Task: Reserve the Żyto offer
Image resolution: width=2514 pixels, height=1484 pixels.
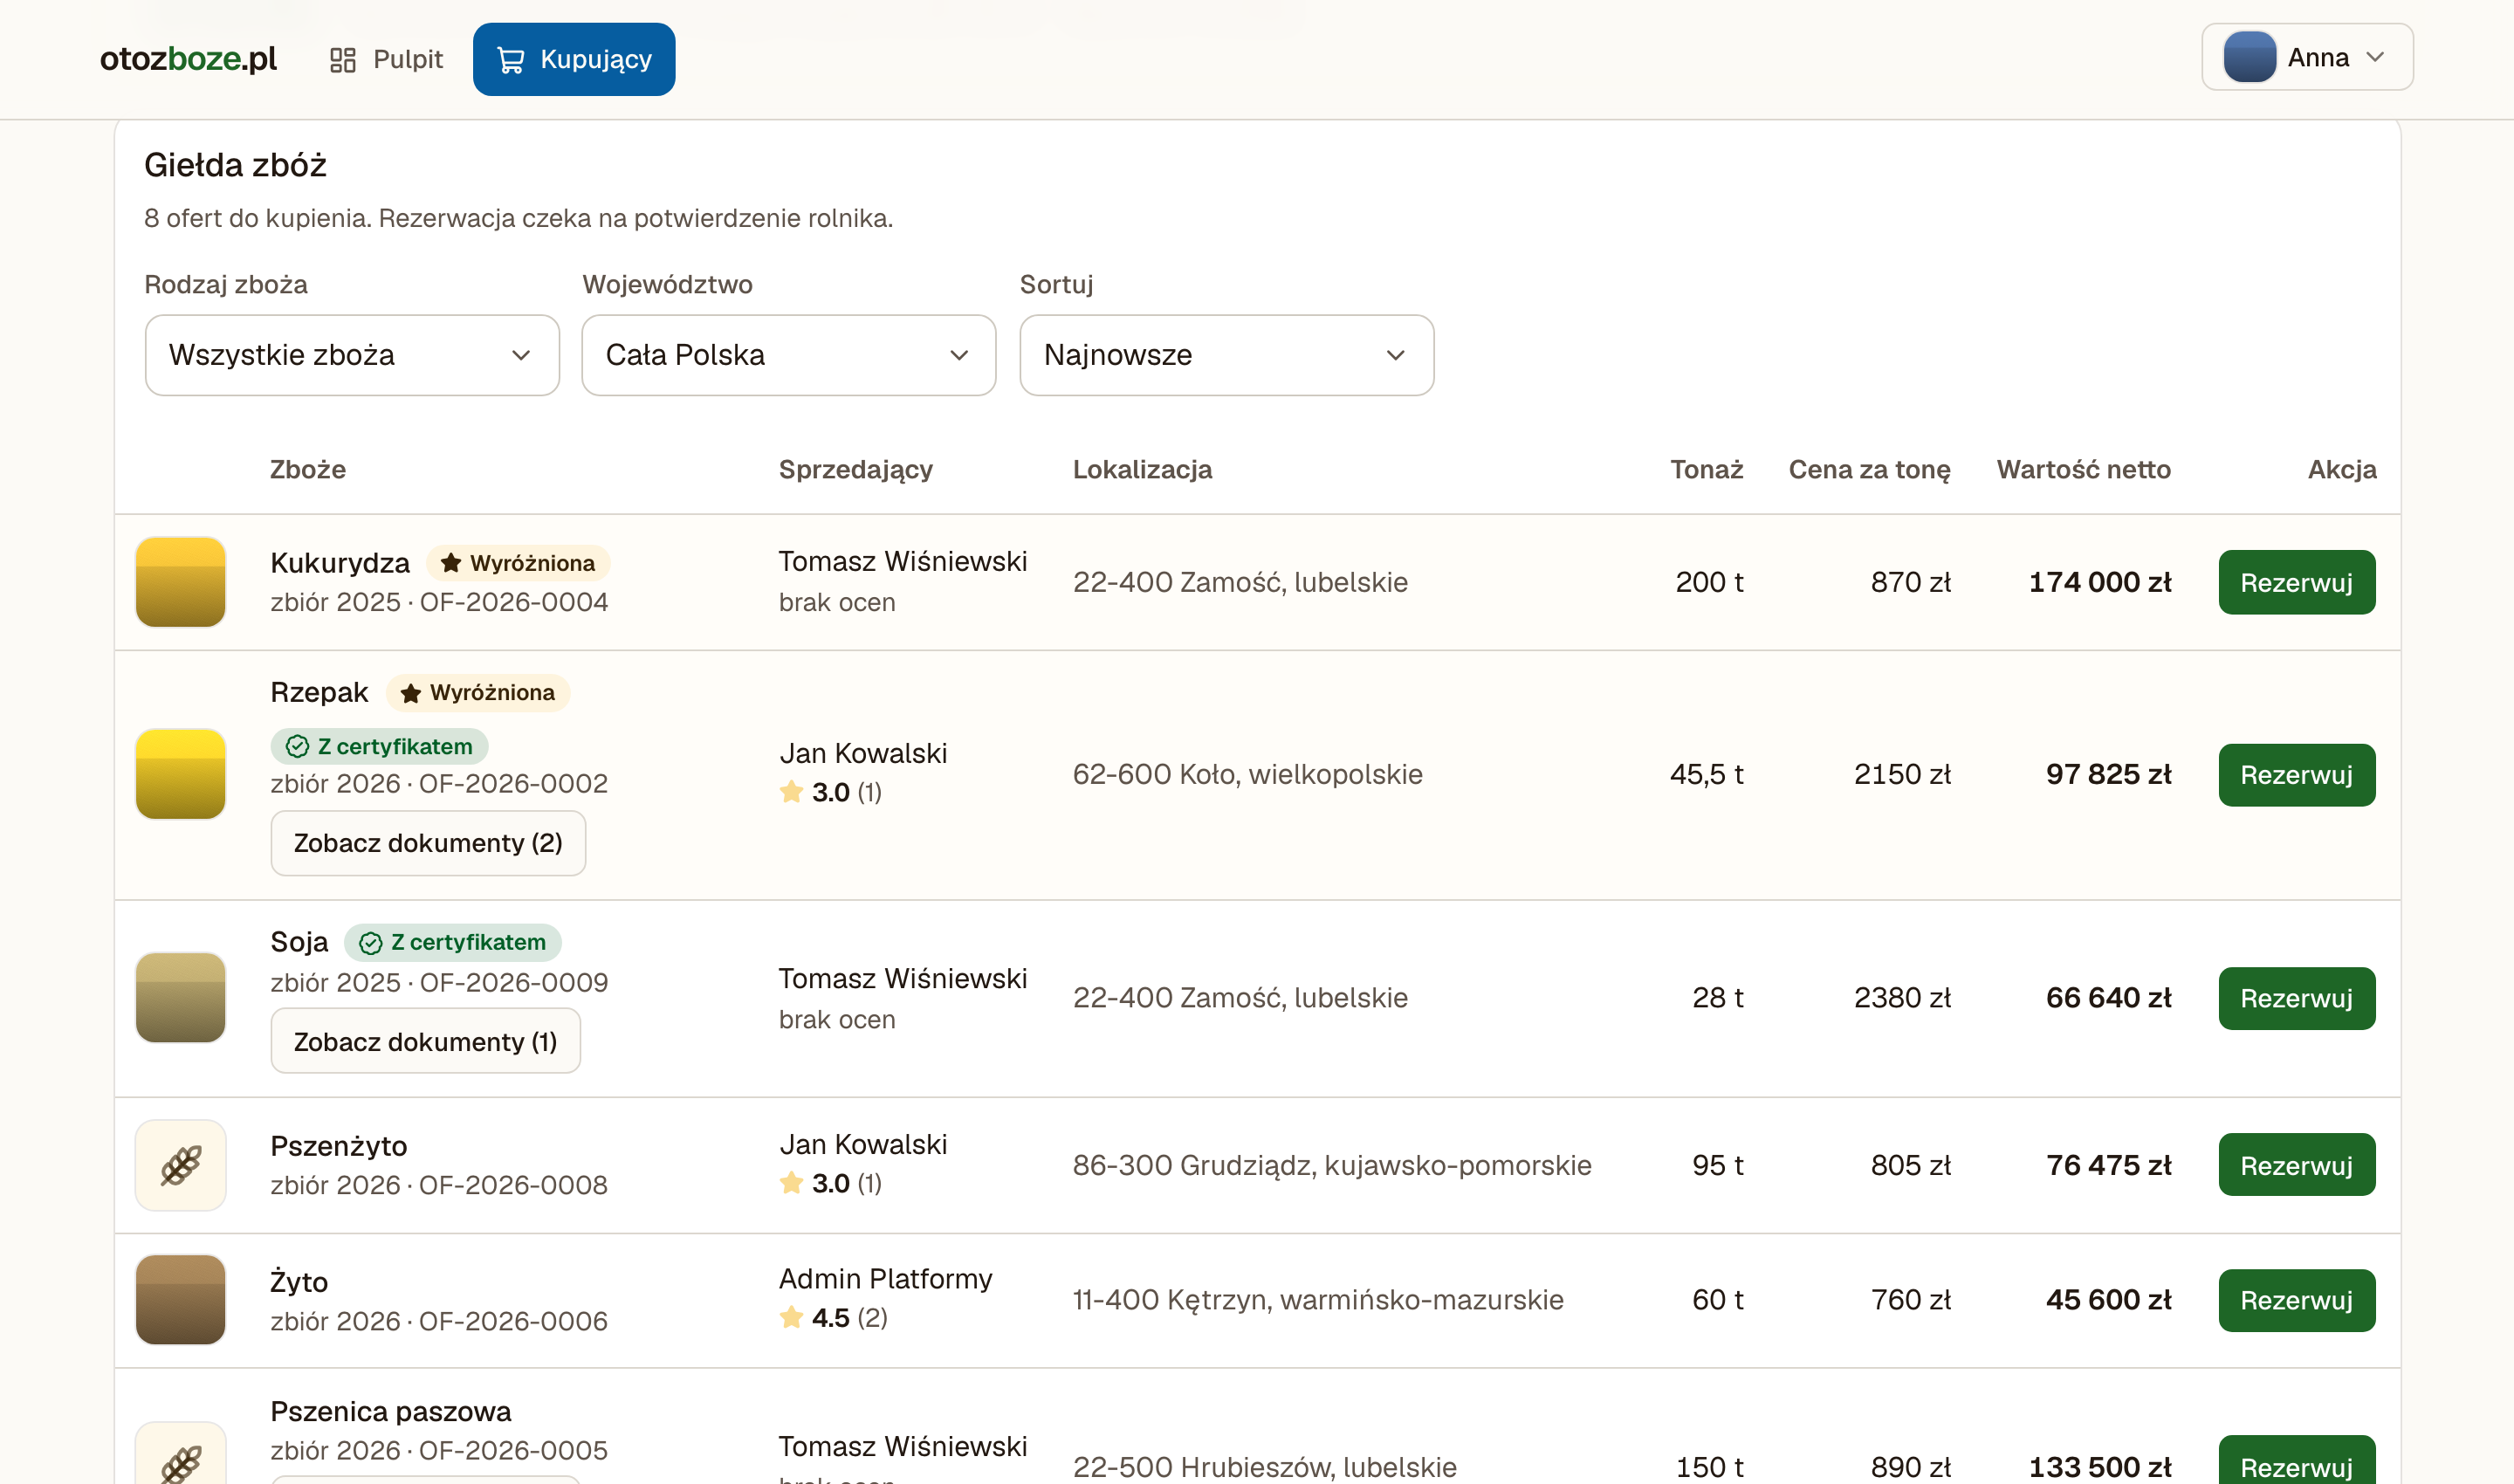Action: coord(2297,1300)
